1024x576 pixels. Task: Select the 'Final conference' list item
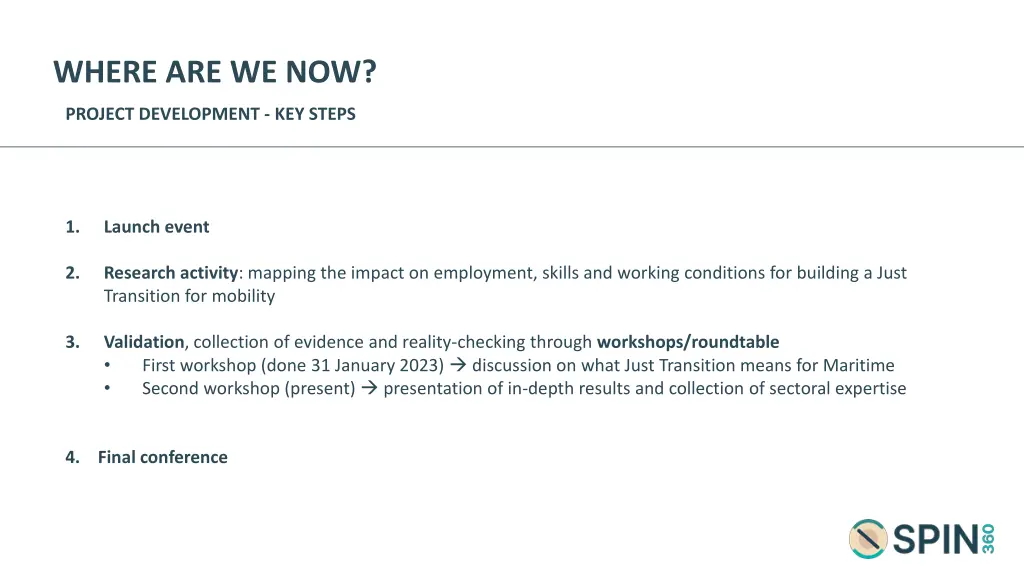(x=163, y=457)
